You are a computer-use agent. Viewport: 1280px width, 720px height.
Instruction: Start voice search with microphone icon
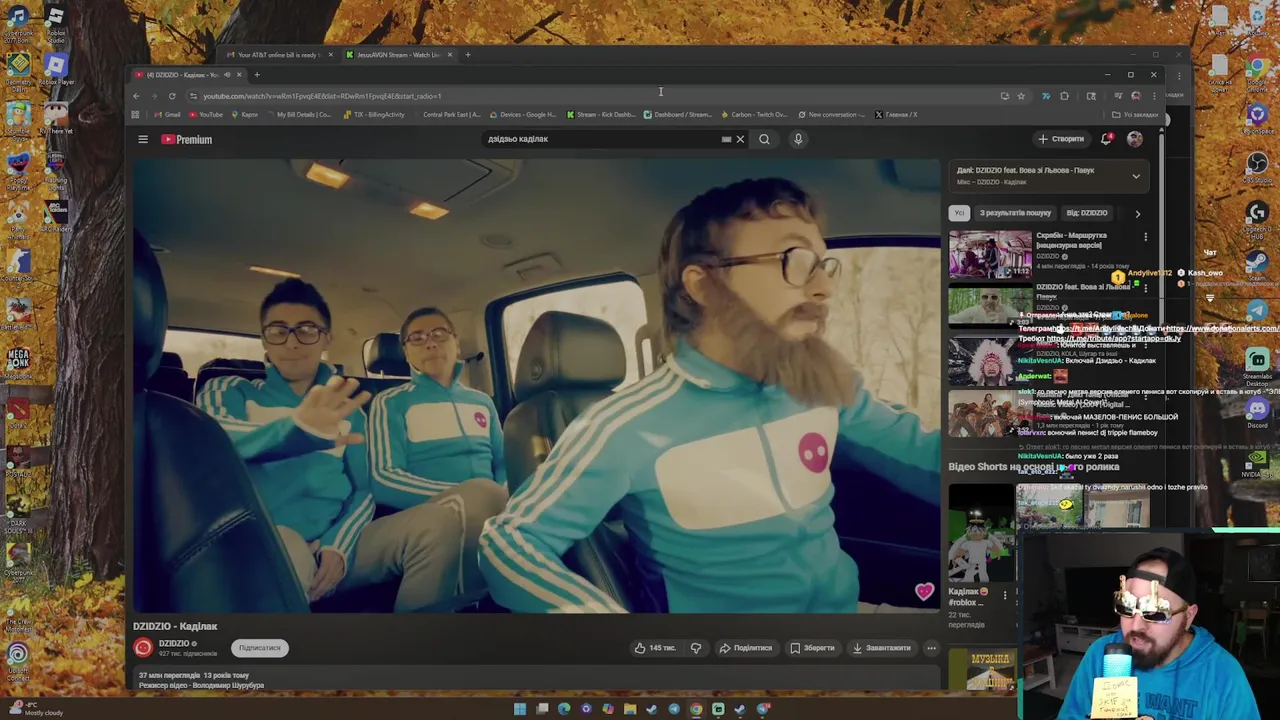798,139
